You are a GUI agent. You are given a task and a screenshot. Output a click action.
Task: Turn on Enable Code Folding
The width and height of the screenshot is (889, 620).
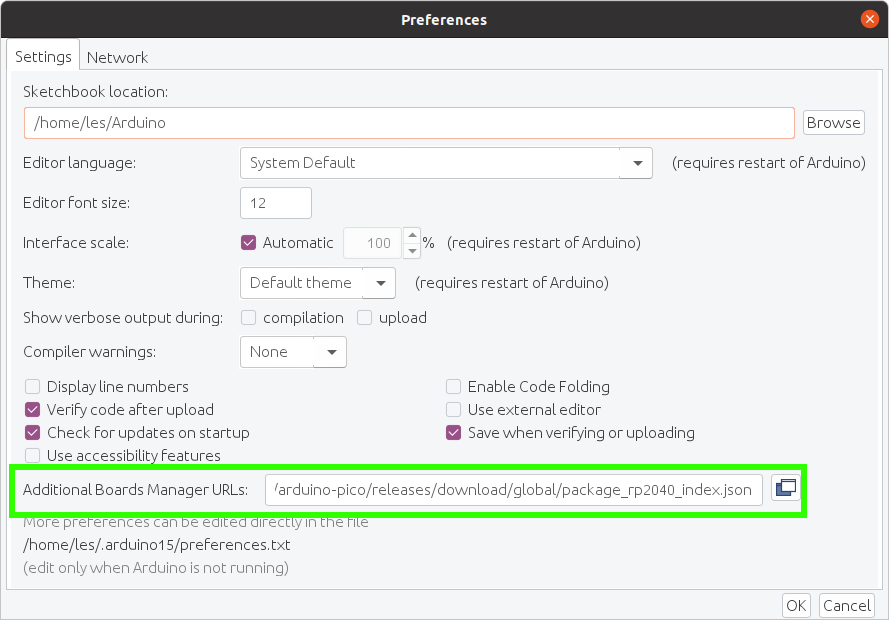(454, 387)
